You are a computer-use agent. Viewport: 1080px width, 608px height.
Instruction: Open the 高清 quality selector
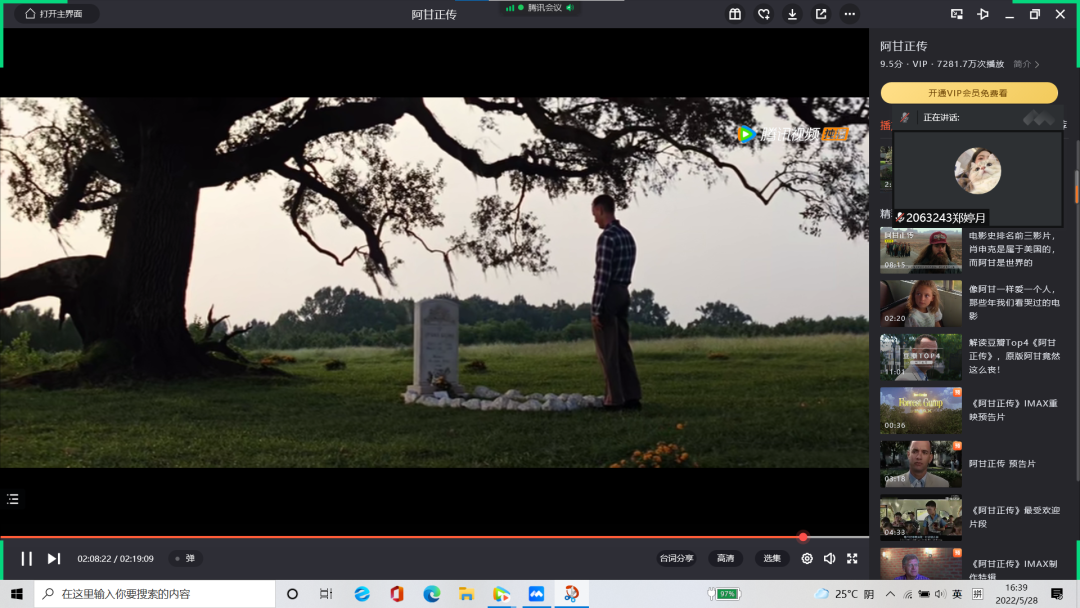click(725, 558)
